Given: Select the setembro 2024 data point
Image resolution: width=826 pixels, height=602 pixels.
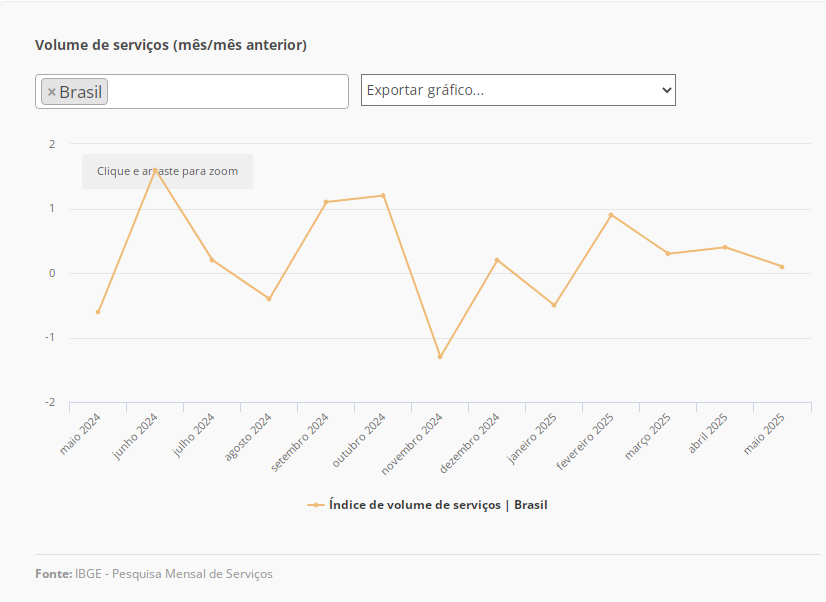Looking at the screenshot, I should coord(326,202).
